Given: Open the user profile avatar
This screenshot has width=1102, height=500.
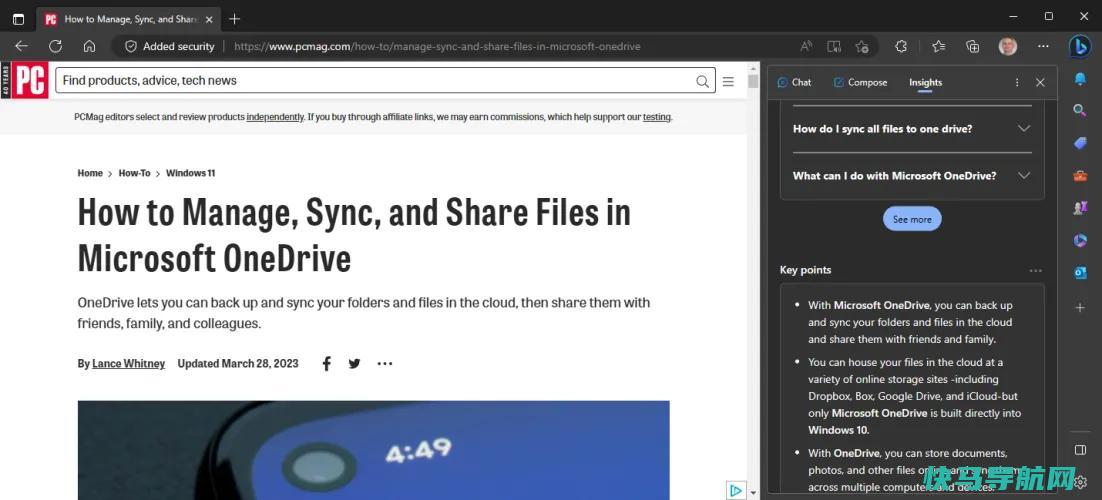Looking at the screenshot, I should (x=1007, y=46).
